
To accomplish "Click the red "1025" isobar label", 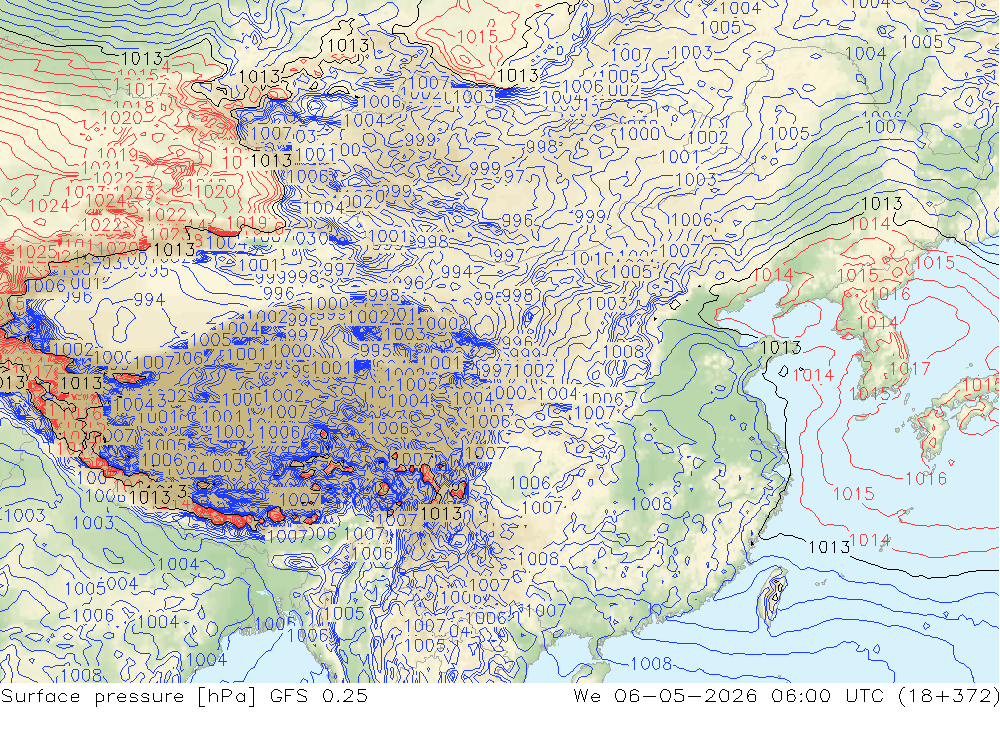I will pyautogui.click(x=37, y=252).
